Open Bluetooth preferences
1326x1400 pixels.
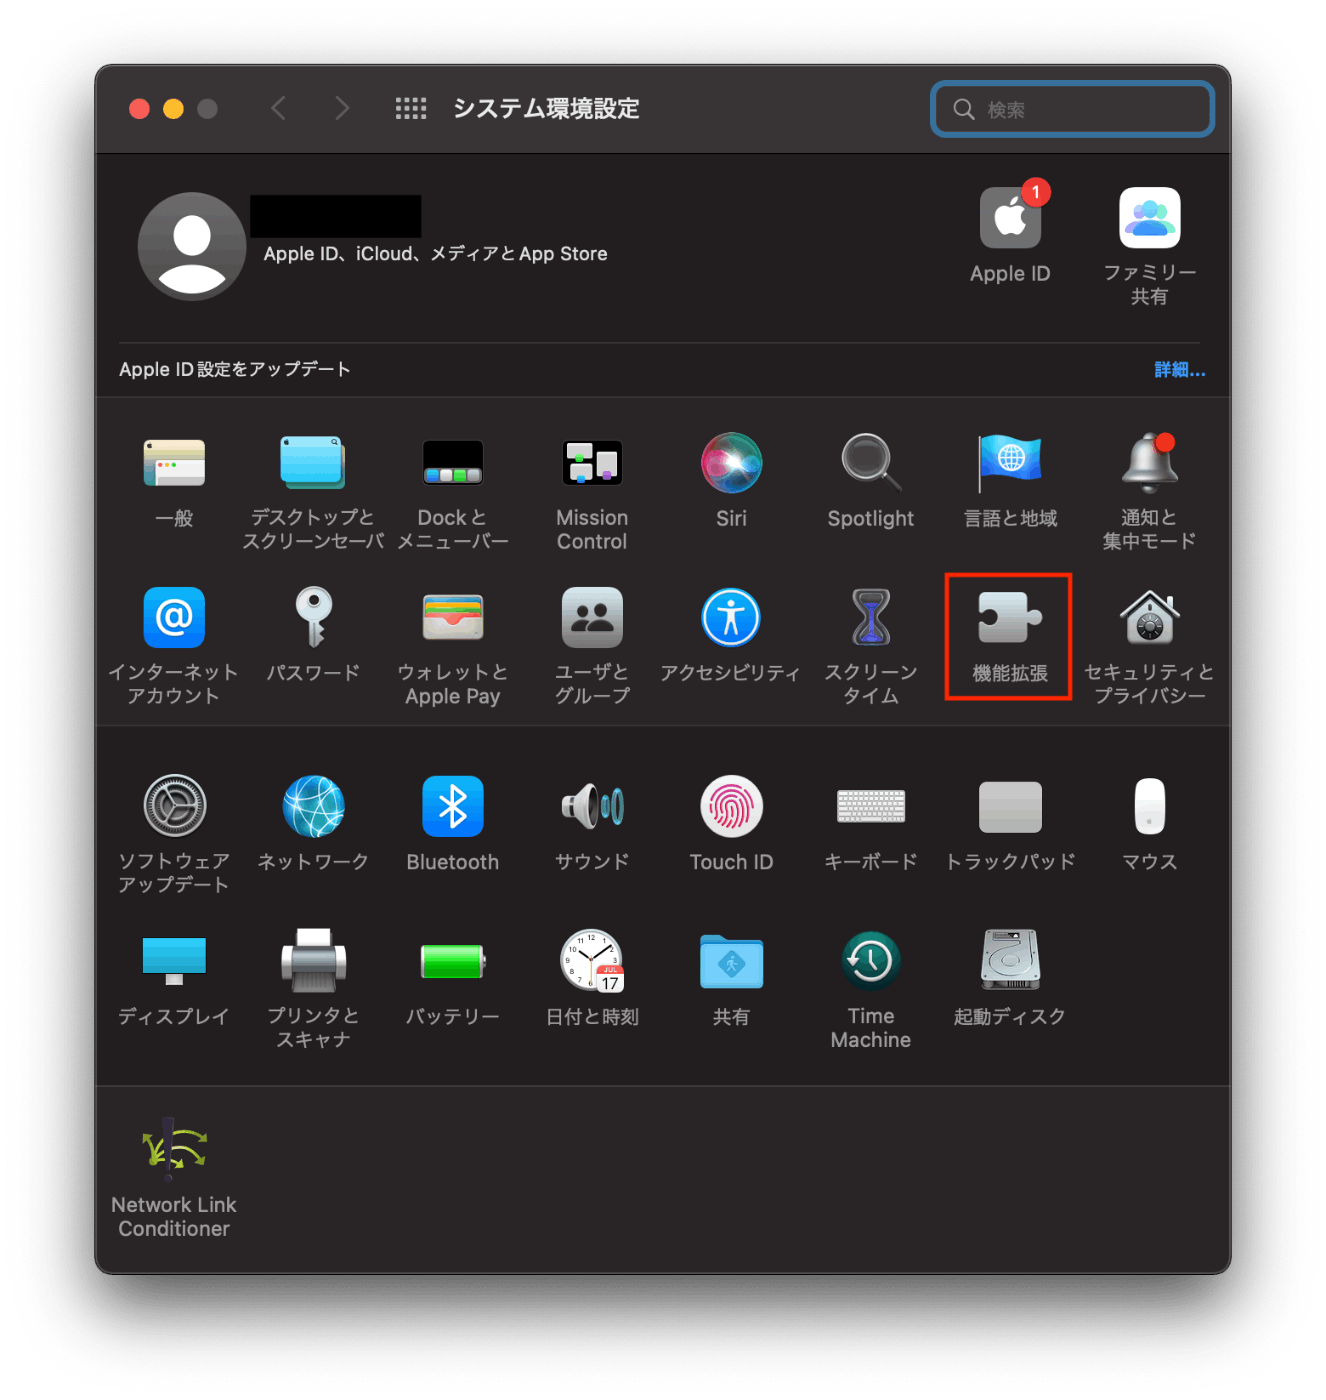pos(453,806)
